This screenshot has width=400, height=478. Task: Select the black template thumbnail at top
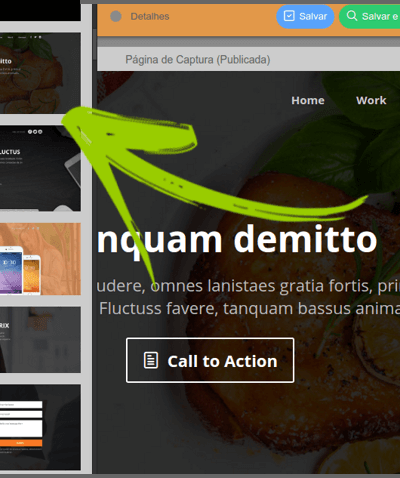click(x=40, y=10)
